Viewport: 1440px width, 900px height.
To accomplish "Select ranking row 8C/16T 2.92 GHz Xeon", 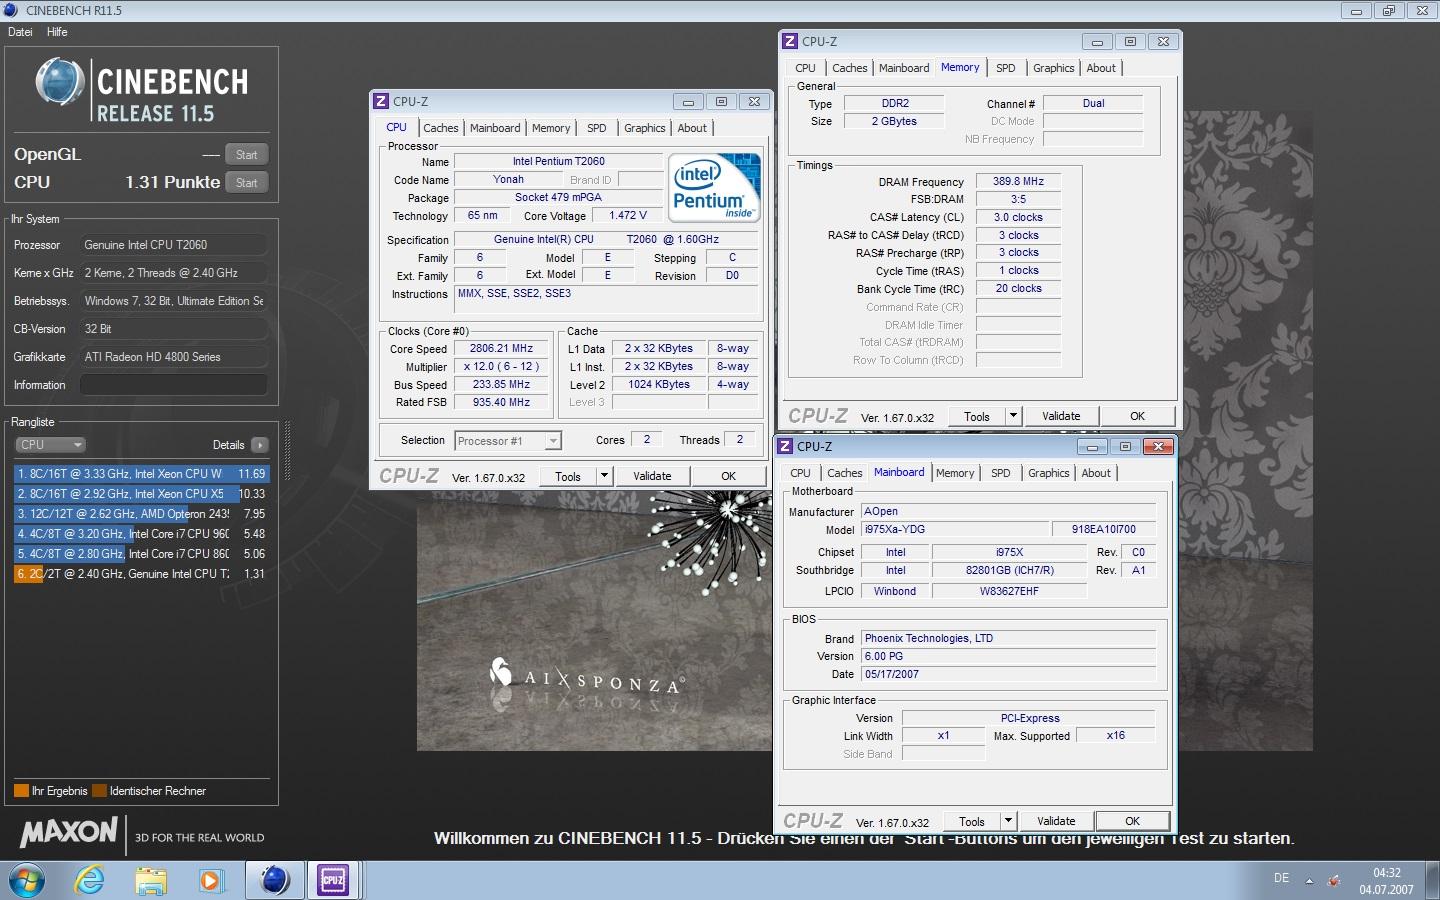I will coord(141,494).
